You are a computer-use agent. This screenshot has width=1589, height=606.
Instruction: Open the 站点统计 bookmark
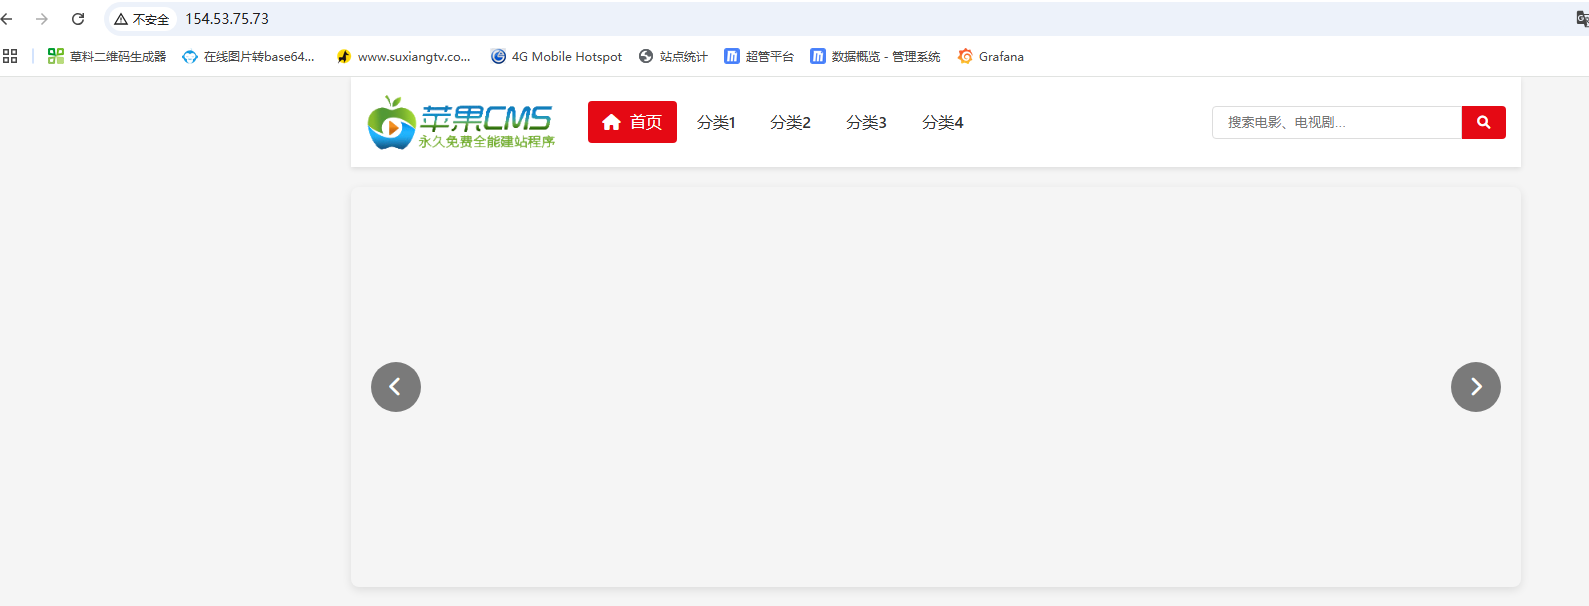click(673, 57)
